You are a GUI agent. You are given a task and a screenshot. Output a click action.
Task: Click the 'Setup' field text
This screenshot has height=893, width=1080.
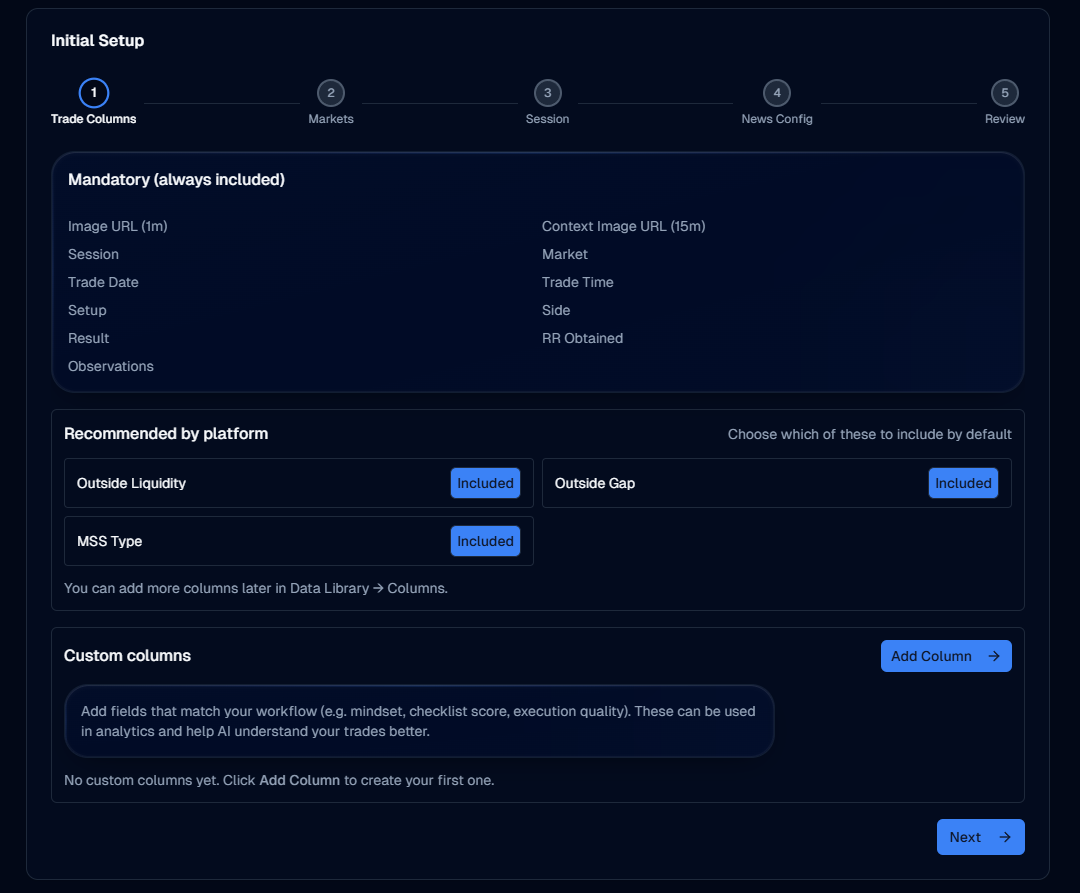[87, 311]
